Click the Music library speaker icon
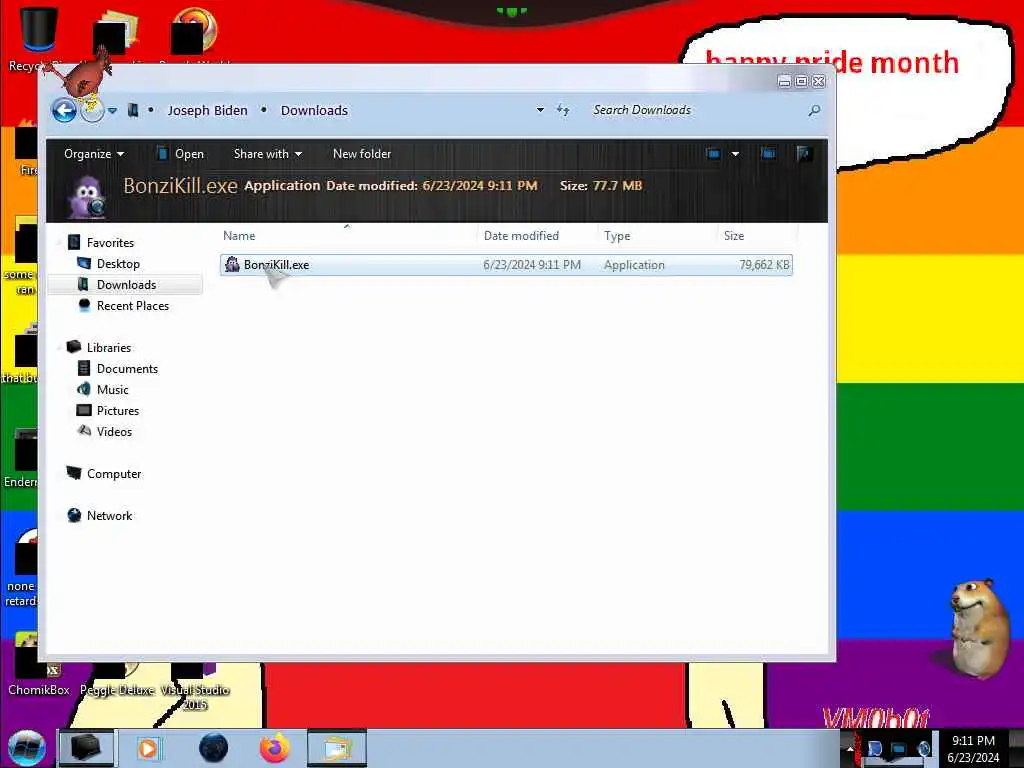This screenshot has width=1024, height=768. 84,389
